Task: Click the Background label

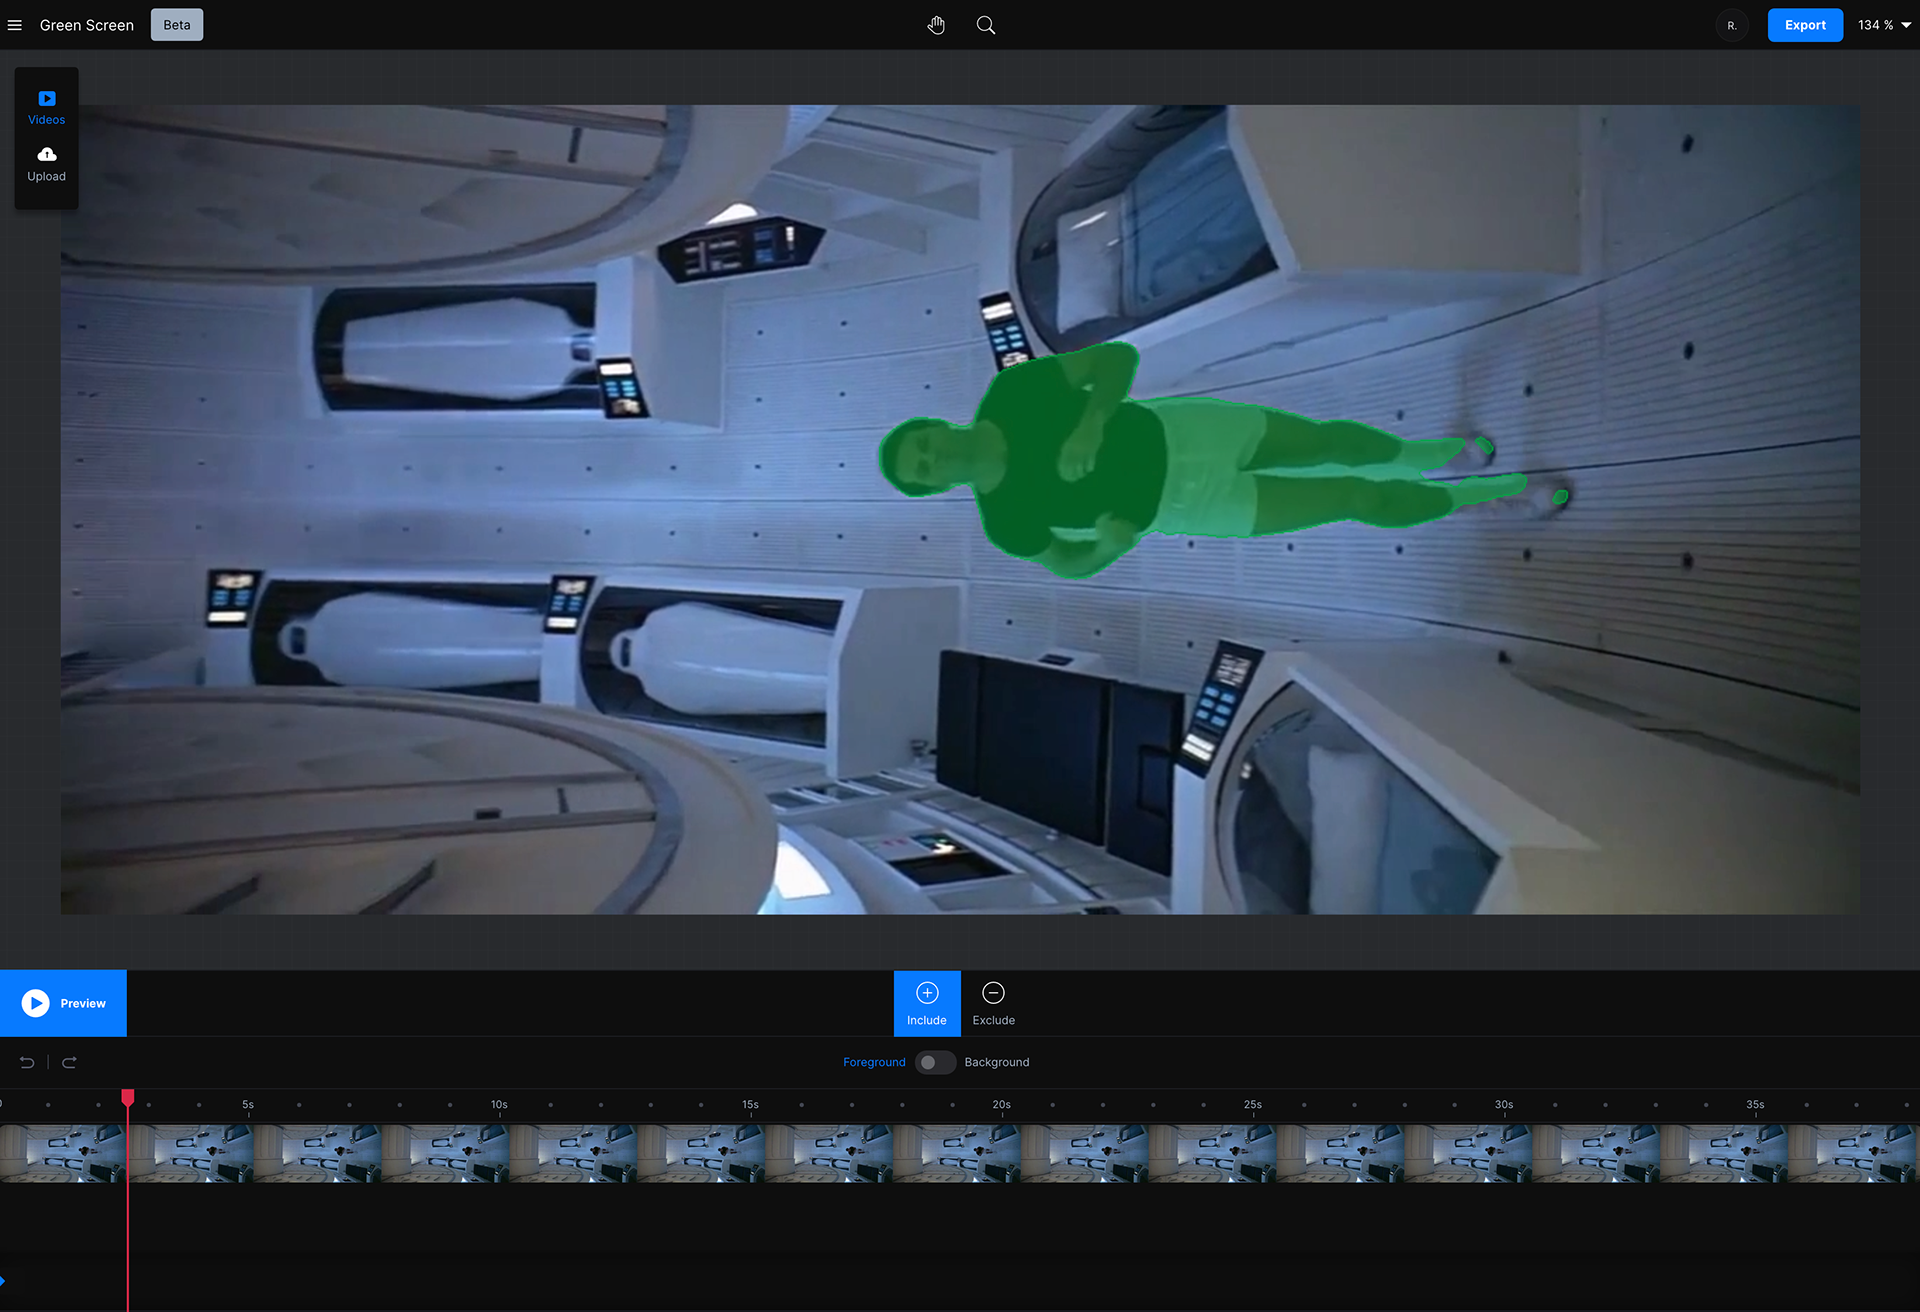Action: click(x=997, y=1062)
